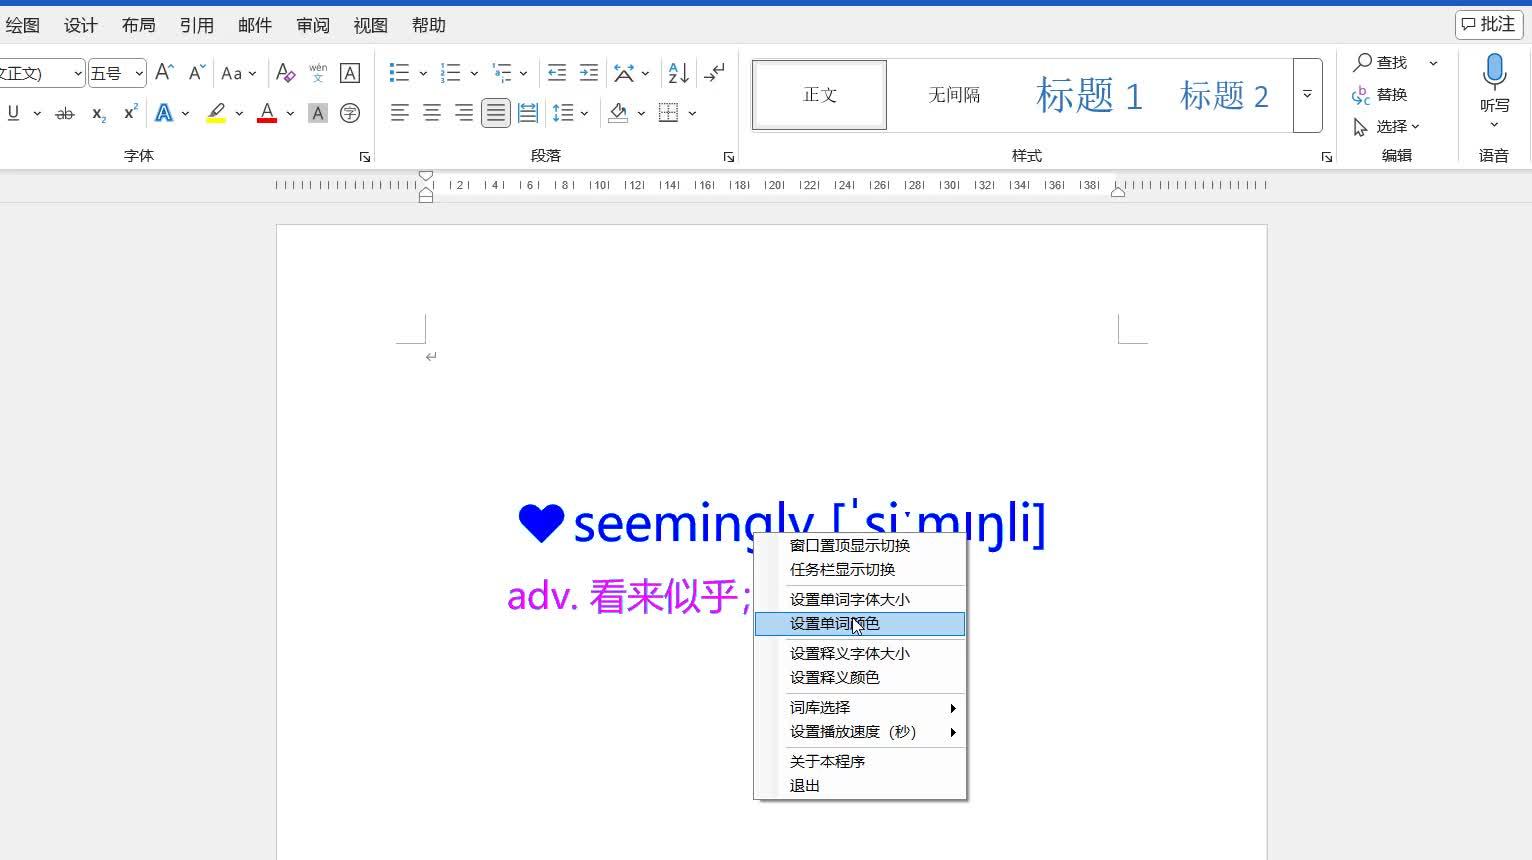Open the font name dropdown
This screenshot has width=1532, height=860.
click(78, 73)
